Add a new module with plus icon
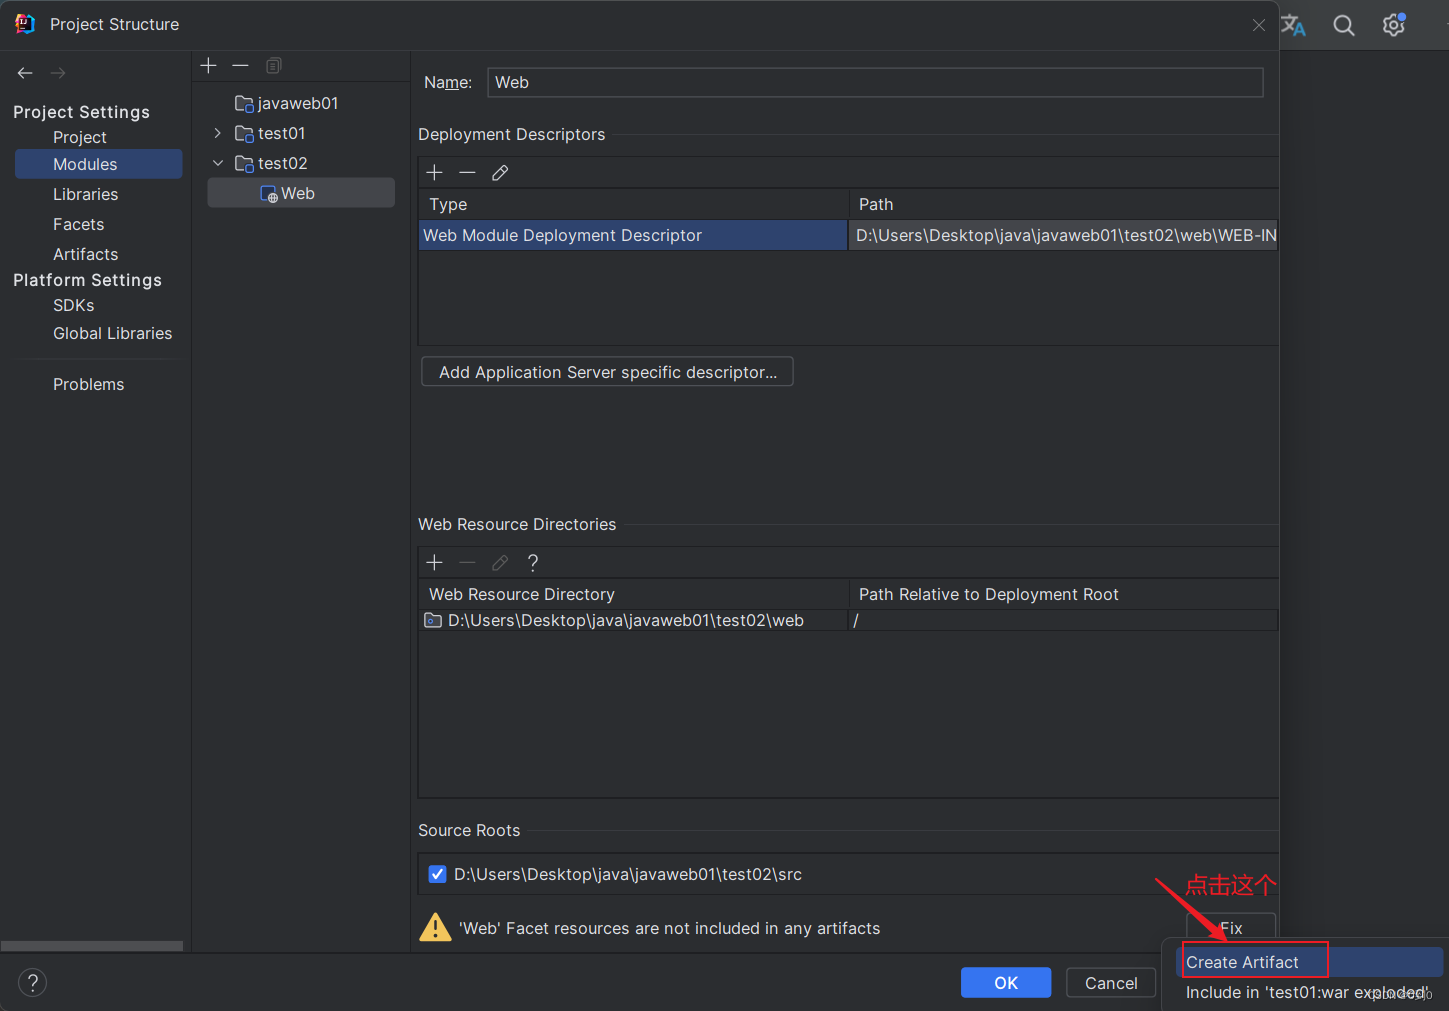This screenshot has height=1011, width=1449. pos(208,65)
